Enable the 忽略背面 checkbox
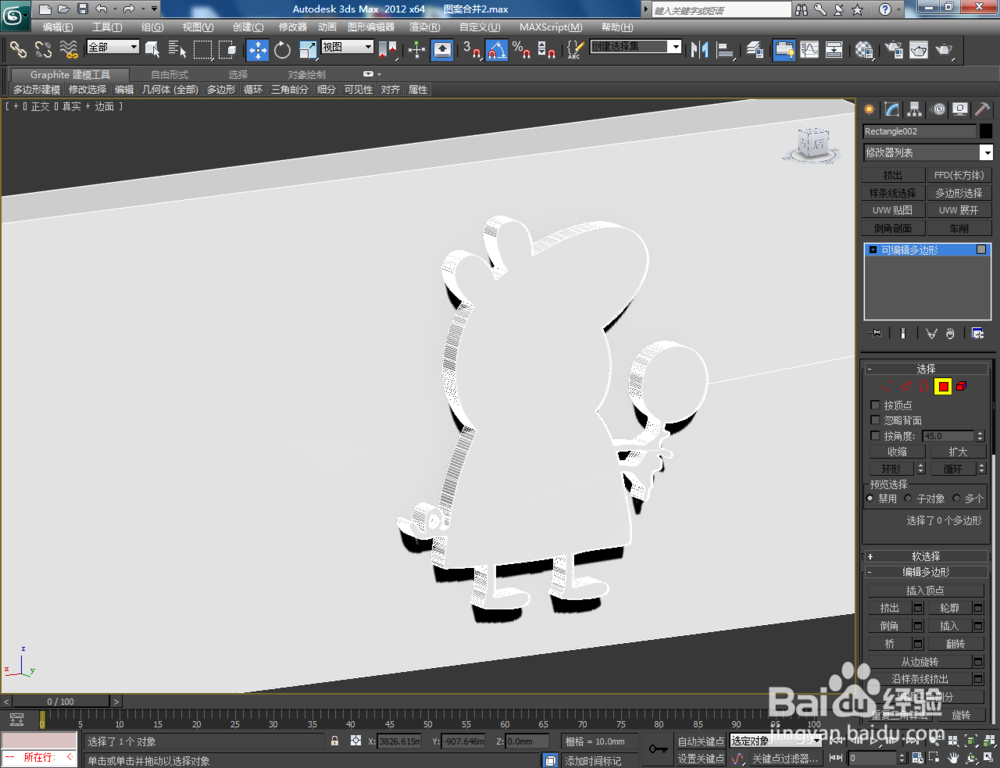 click(x=875, y=420)
